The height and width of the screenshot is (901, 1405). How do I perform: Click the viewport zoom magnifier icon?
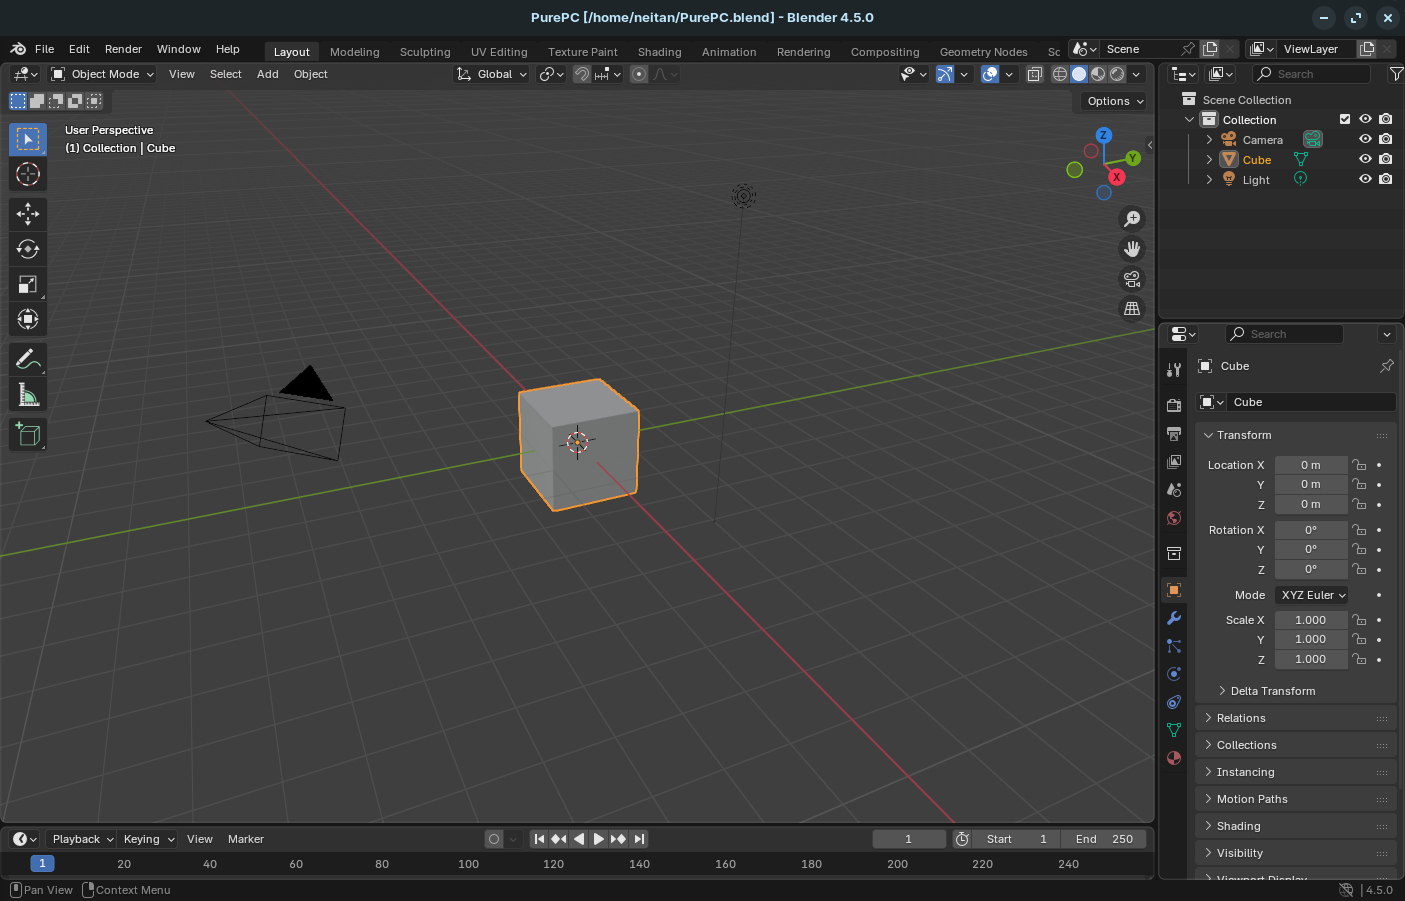[1131, 218]
